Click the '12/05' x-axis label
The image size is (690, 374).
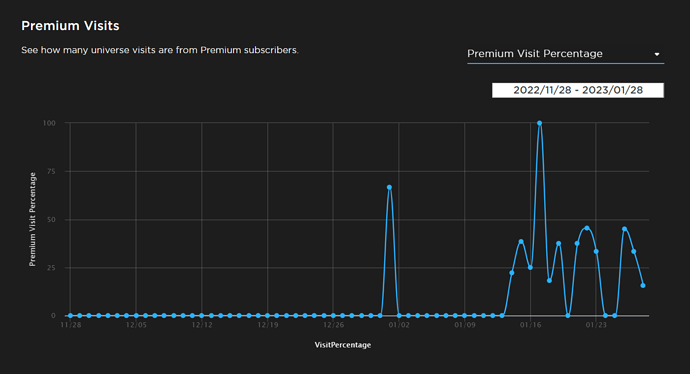[136, 325]
